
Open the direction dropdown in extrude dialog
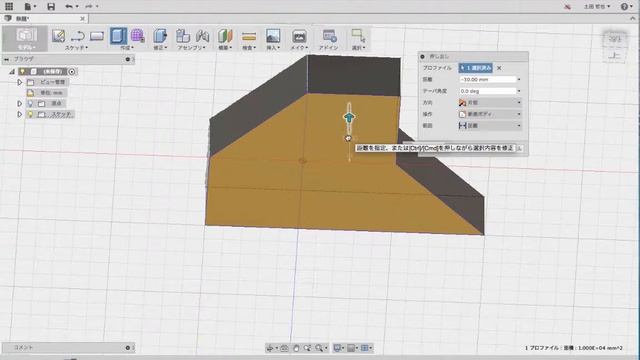click(490, 102)
